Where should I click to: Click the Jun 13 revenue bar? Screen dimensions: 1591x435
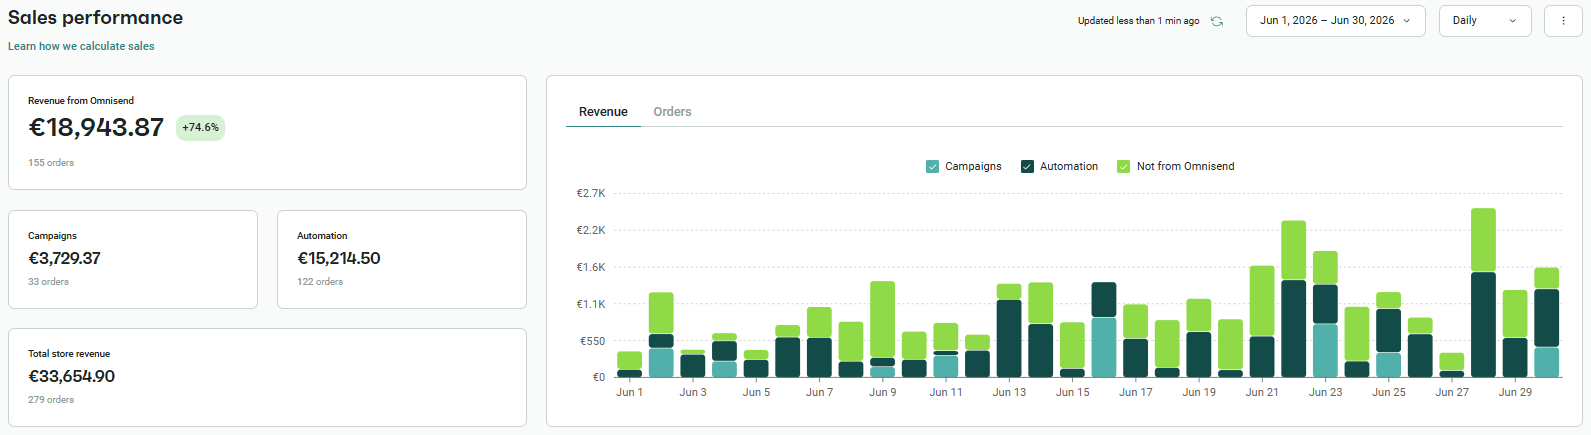[1009, 331]
